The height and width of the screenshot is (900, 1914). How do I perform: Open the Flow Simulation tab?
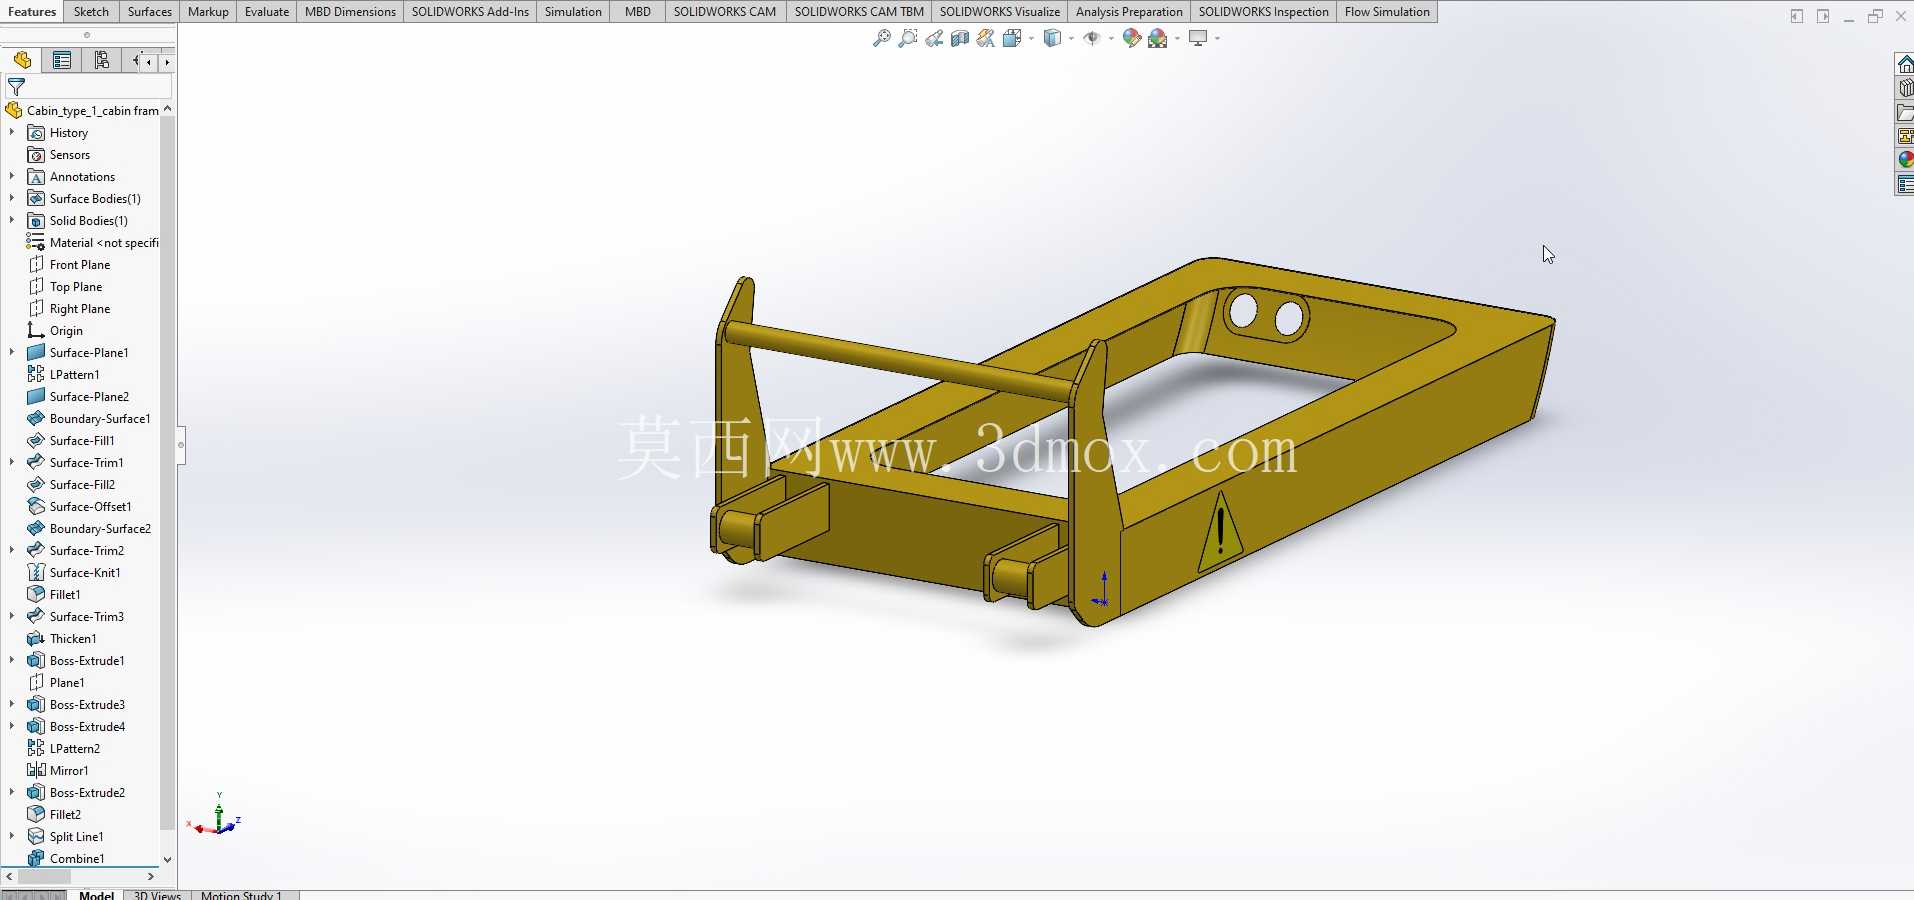tap(1387, 12)
